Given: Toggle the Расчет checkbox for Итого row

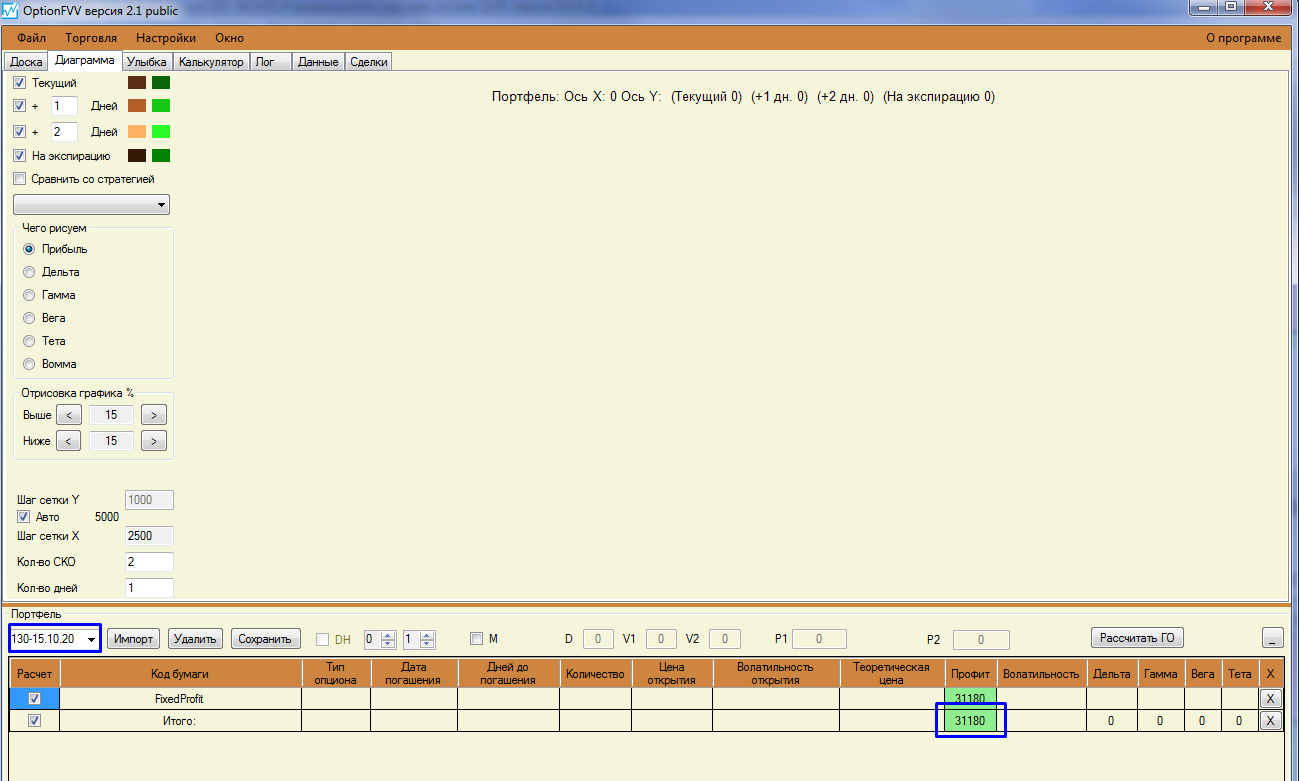Looking at the screenshot, I should (x=35, y=721).
